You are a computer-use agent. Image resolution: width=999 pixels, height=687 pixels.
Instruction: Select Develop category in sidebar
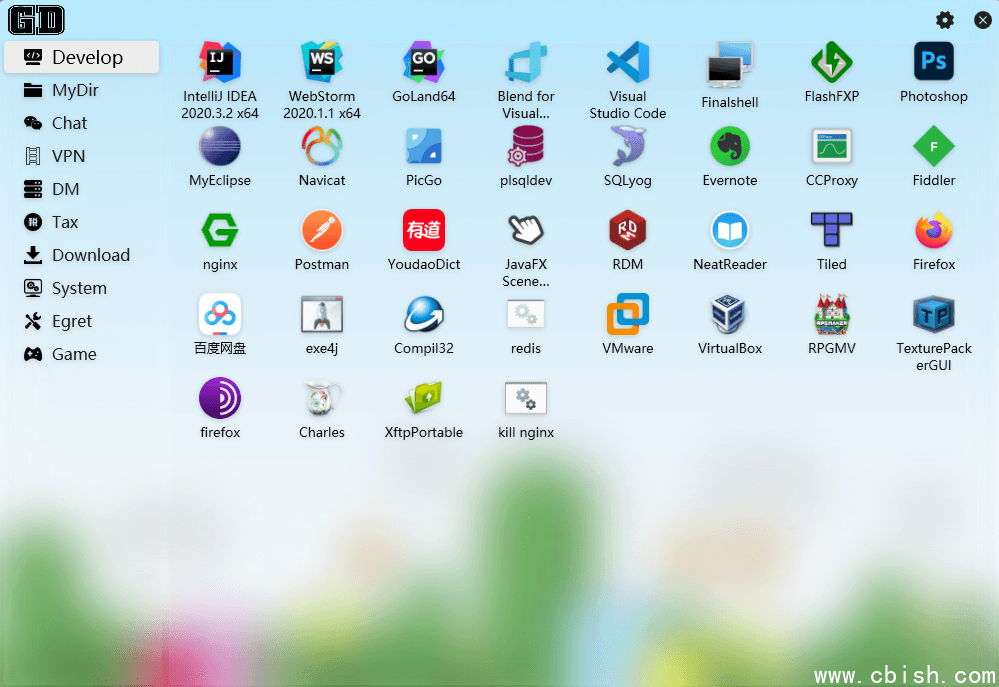tap(82, 57)
